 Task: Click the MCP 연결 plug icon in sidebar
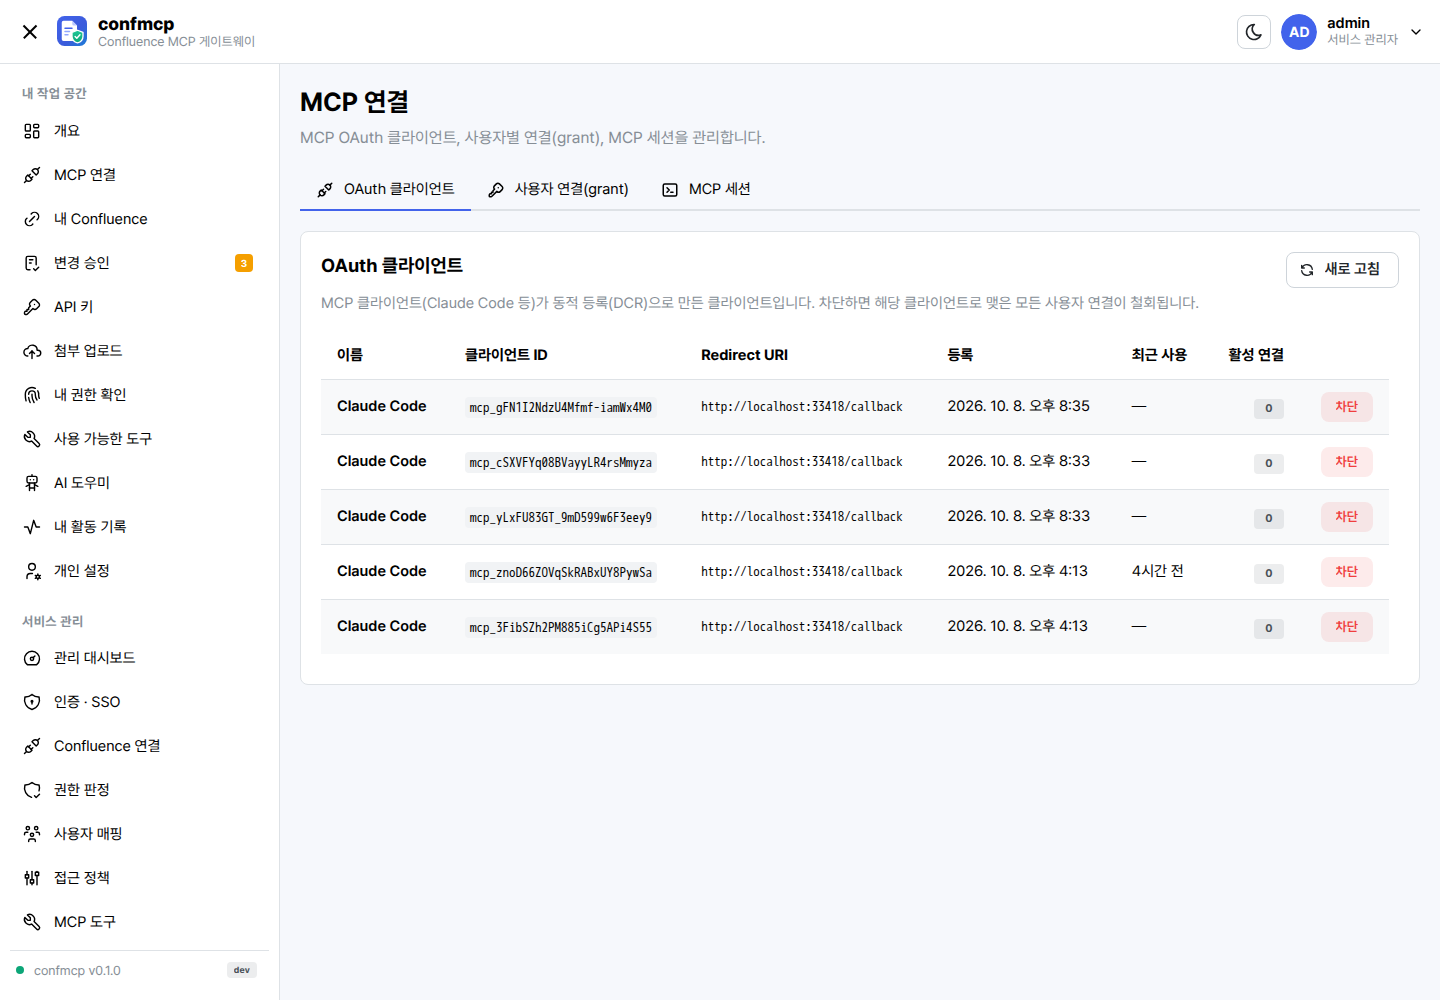pos(32,175)
